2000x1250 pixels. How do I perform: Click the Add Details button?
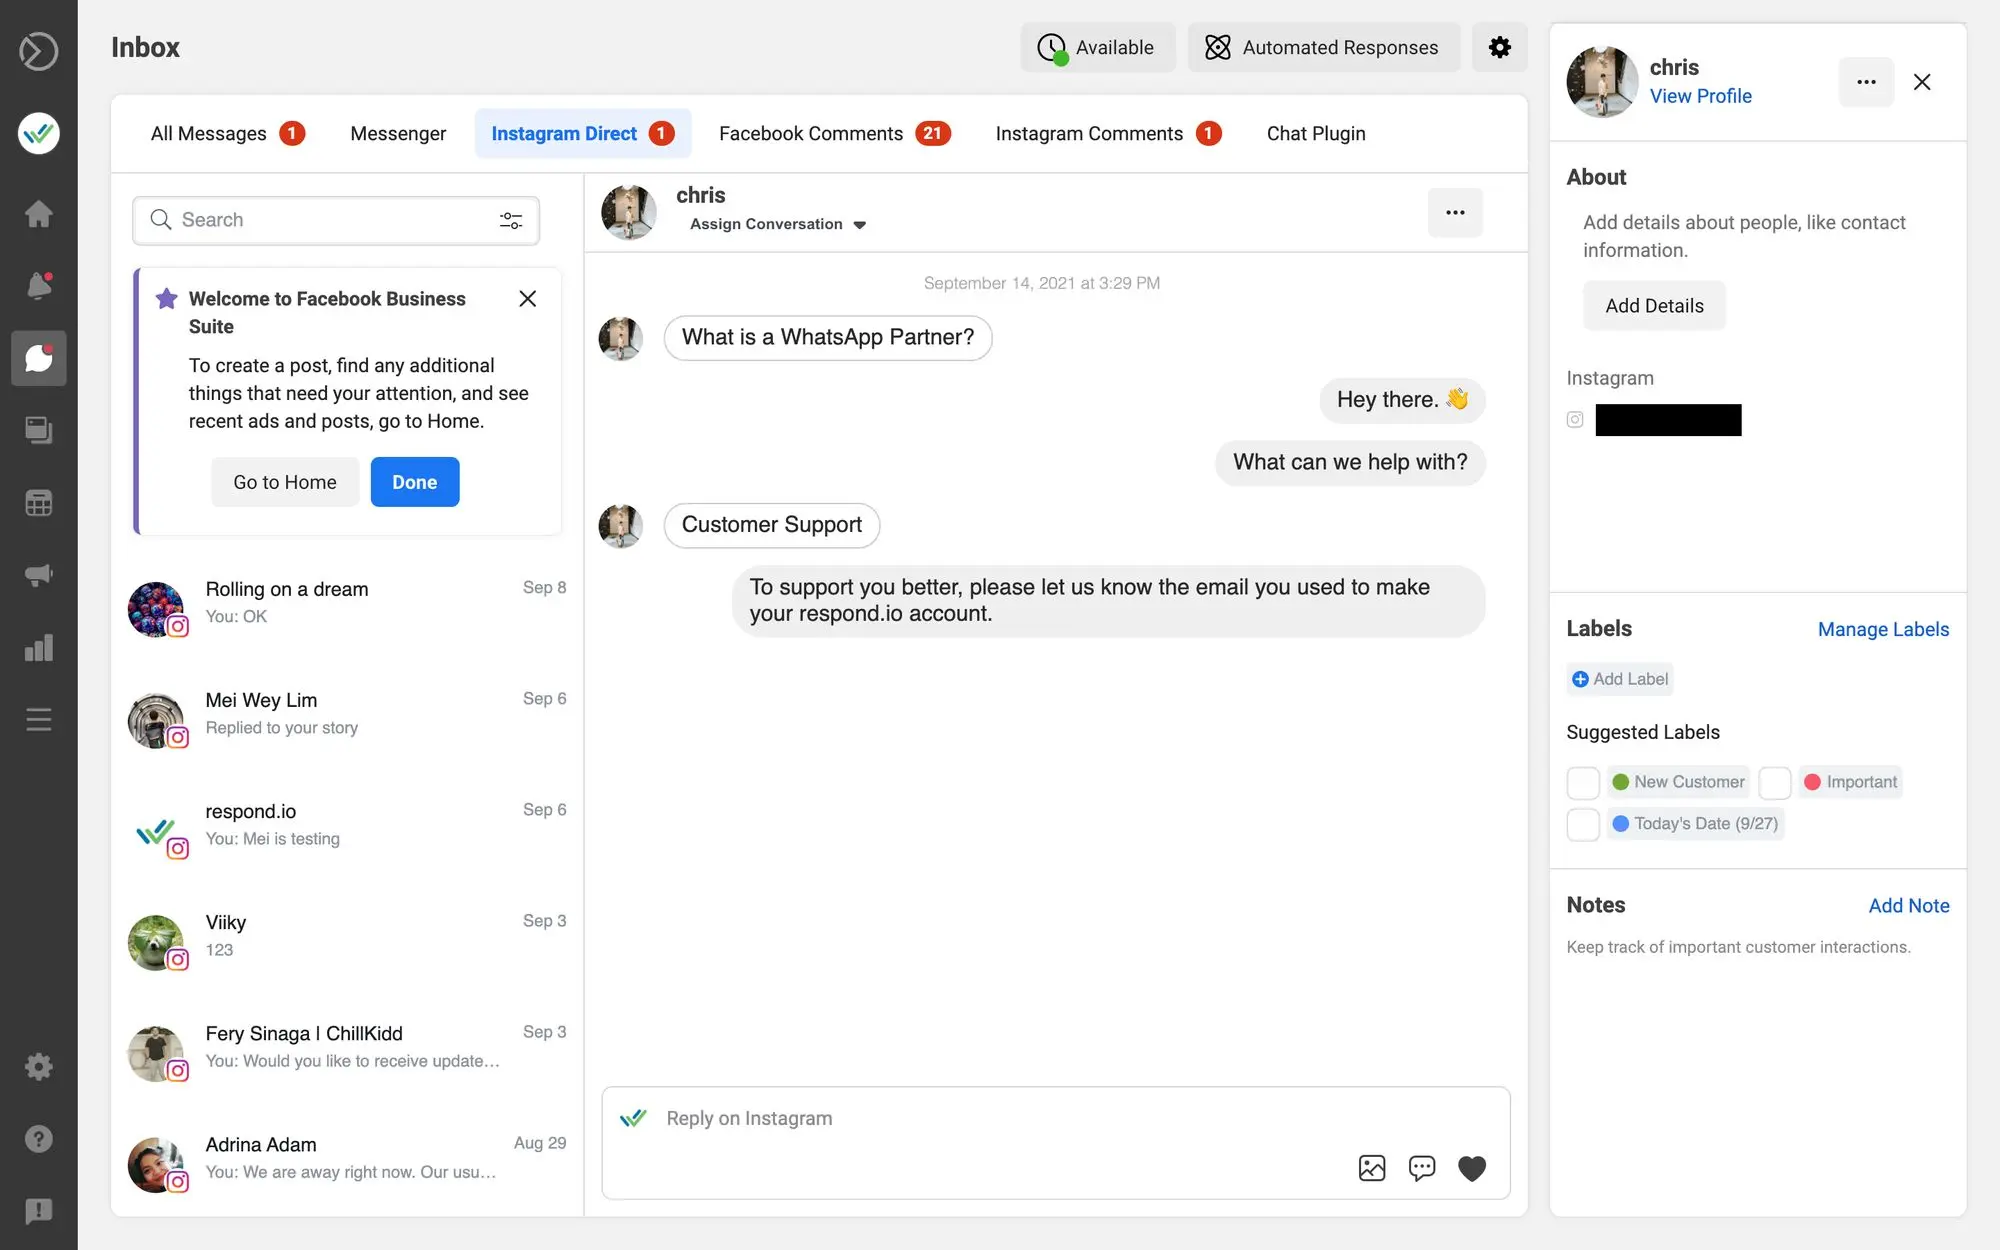click(x=1654, y=306)
